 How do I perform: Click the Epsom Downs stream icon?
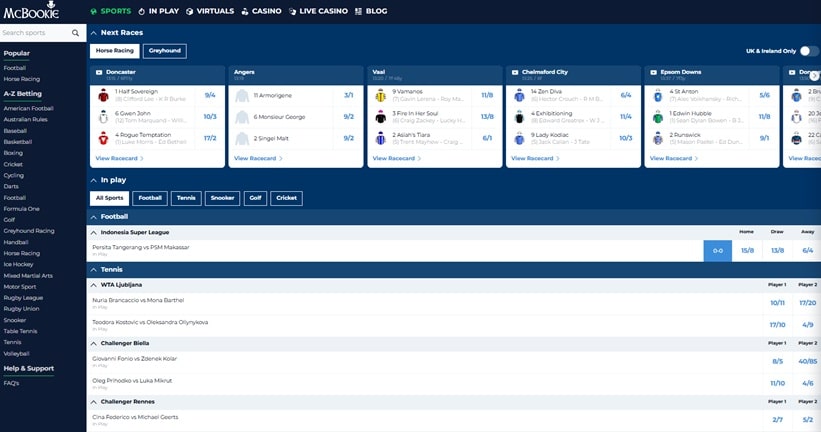point(652,73)
